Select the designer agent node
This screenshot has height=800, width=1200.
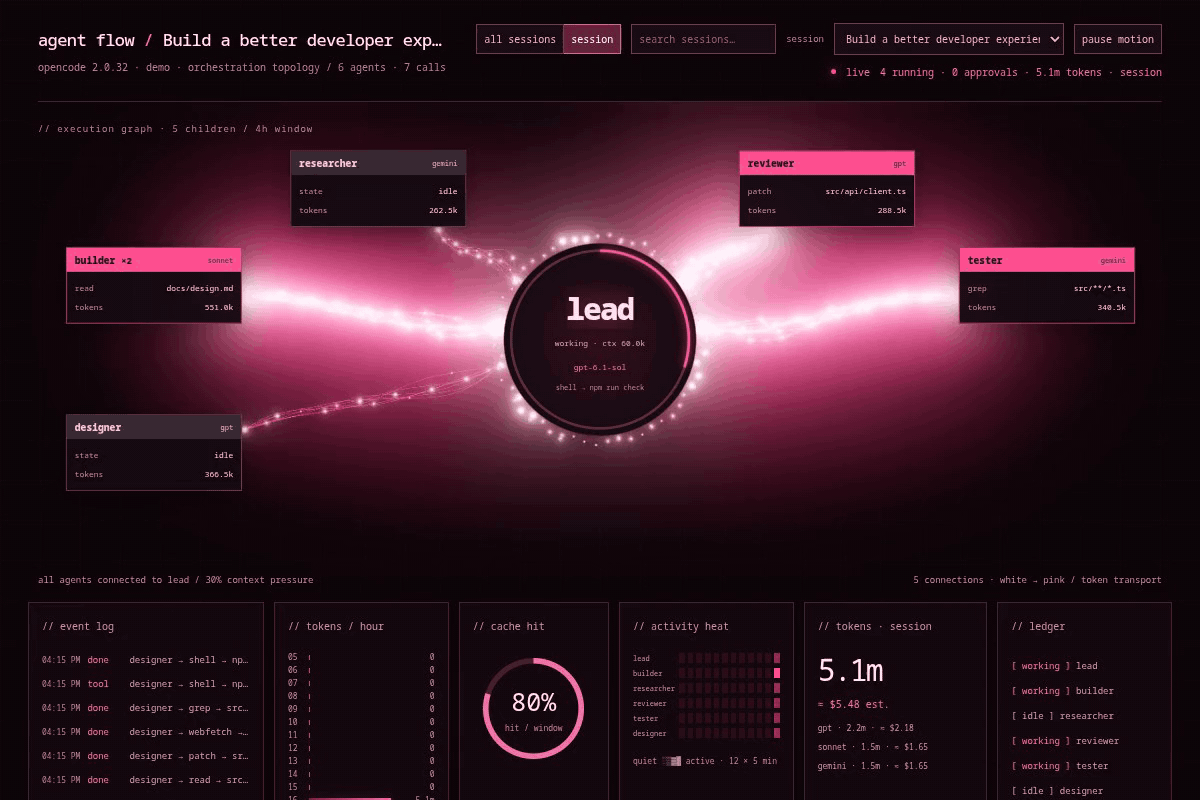click(x=154, y=452)
